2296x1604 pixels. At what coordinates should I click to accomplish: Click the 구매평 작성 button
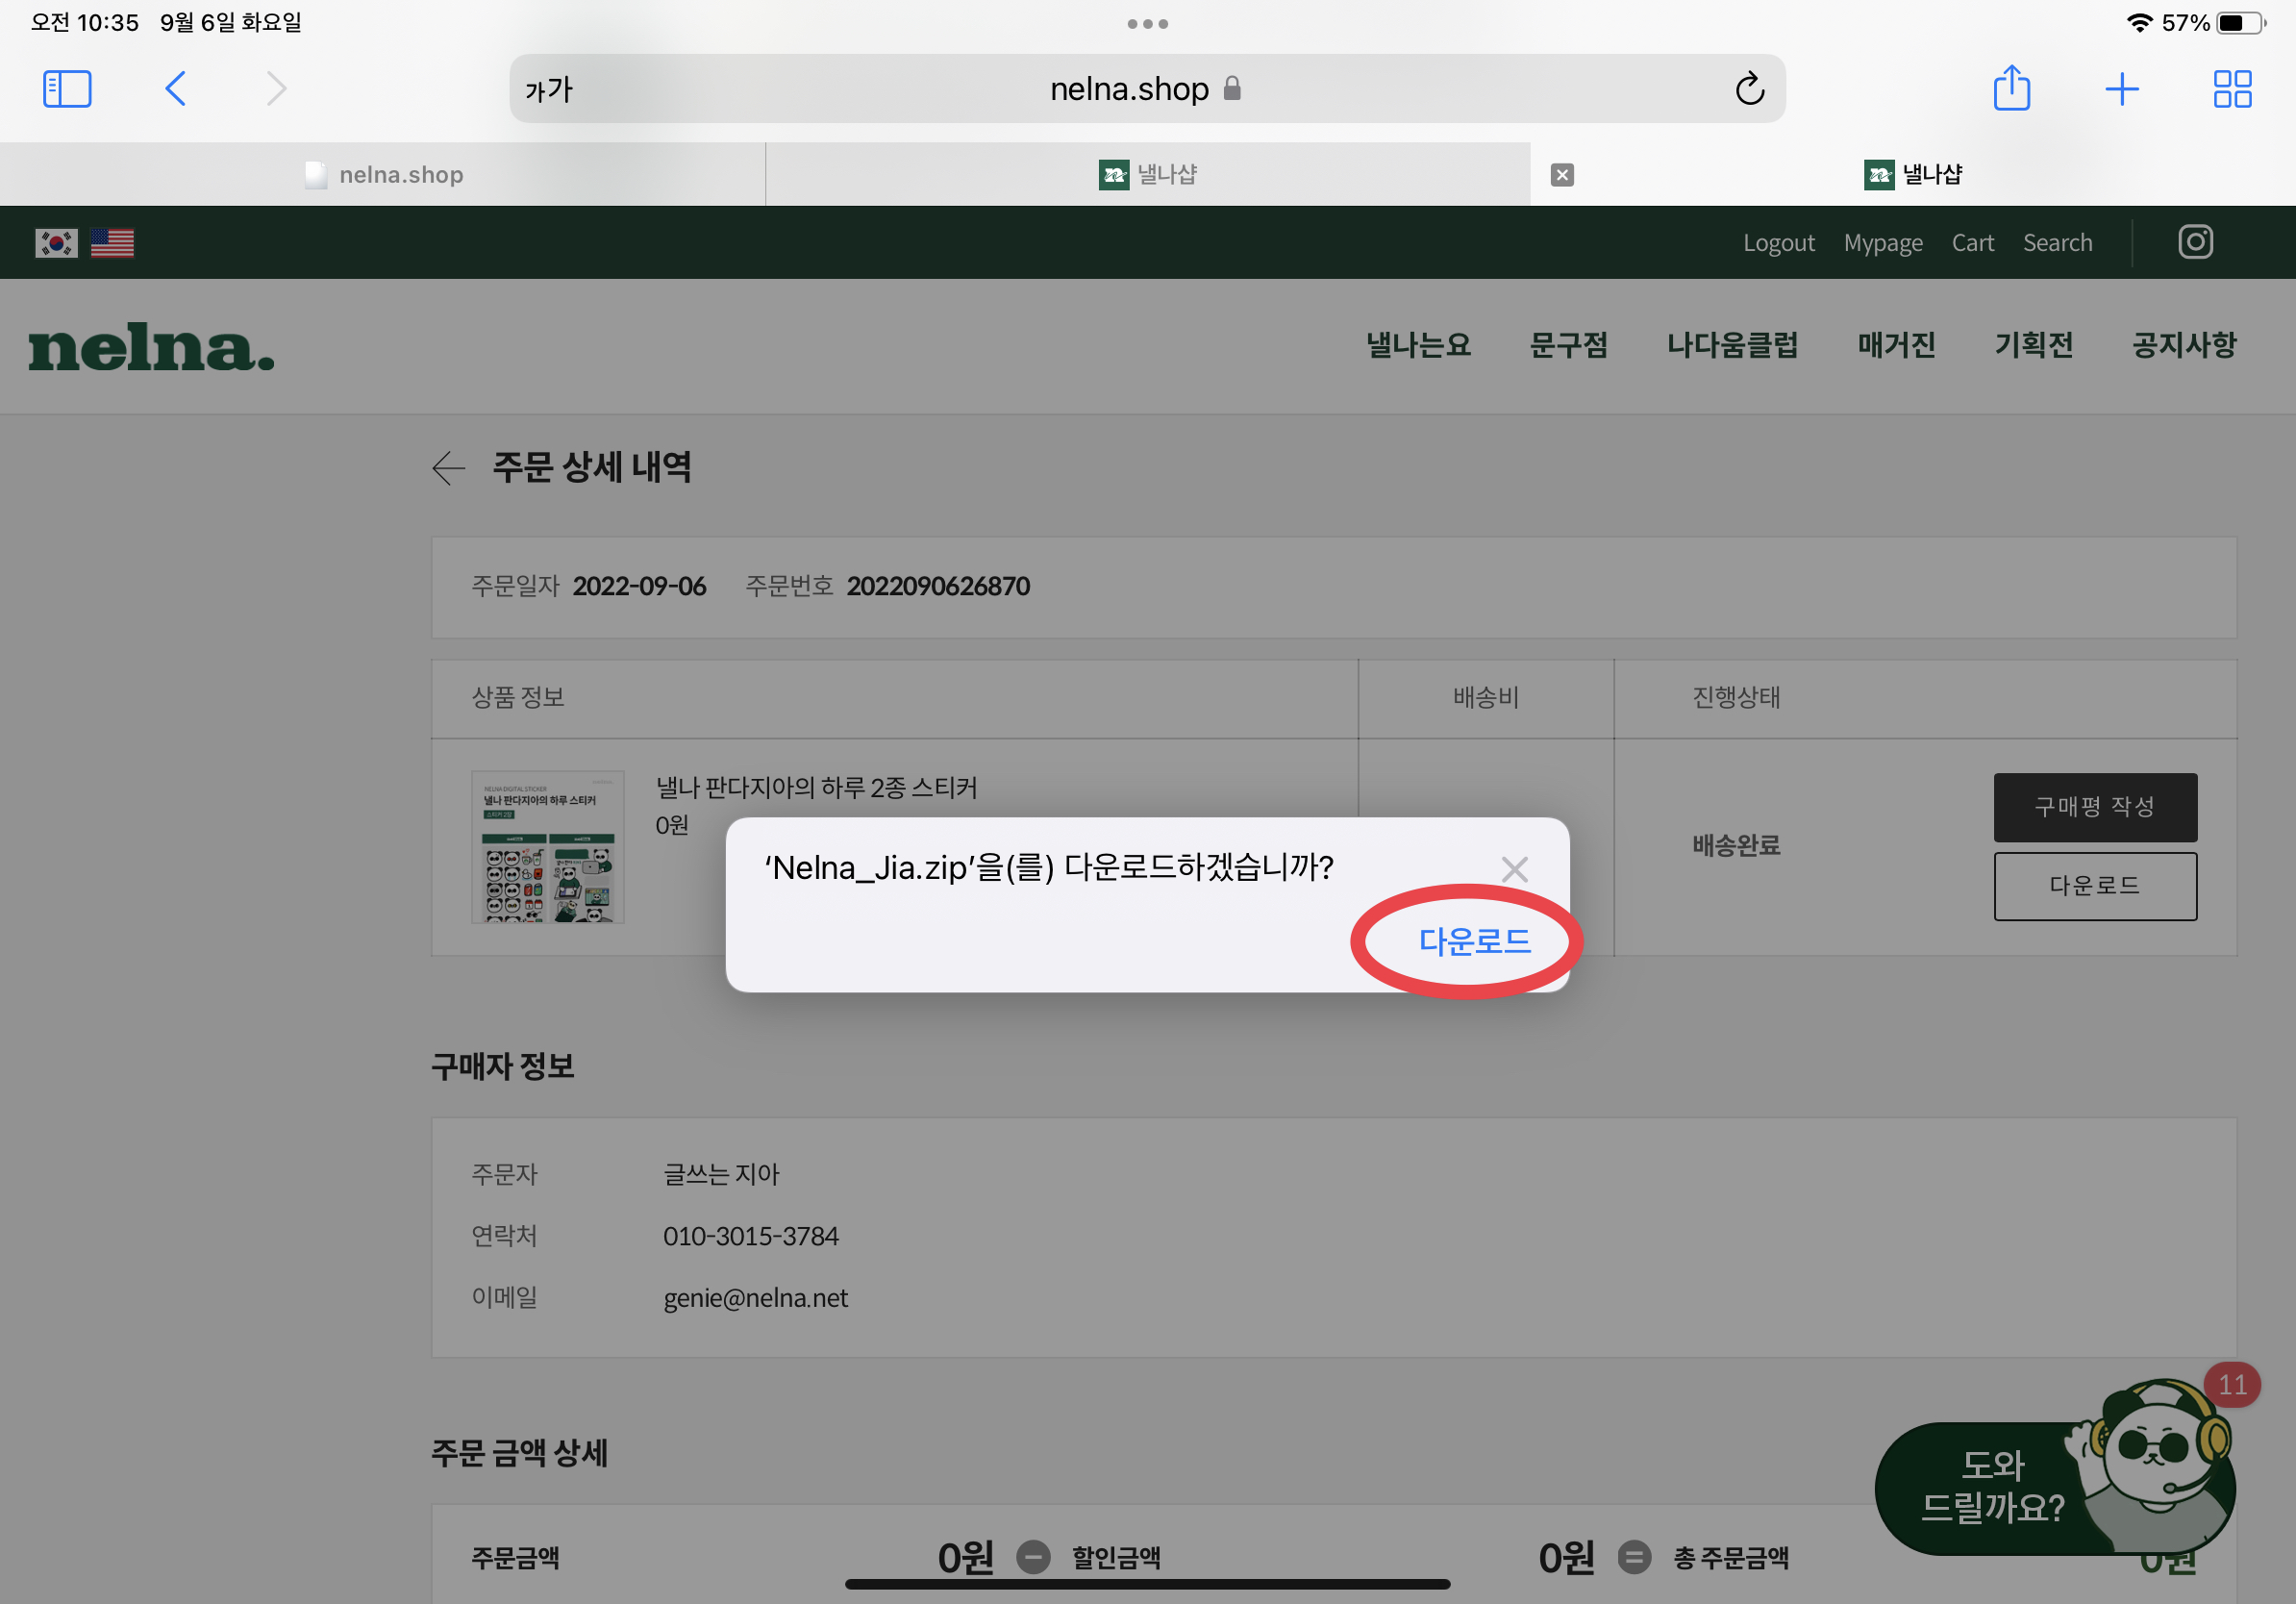(2095, 807)
